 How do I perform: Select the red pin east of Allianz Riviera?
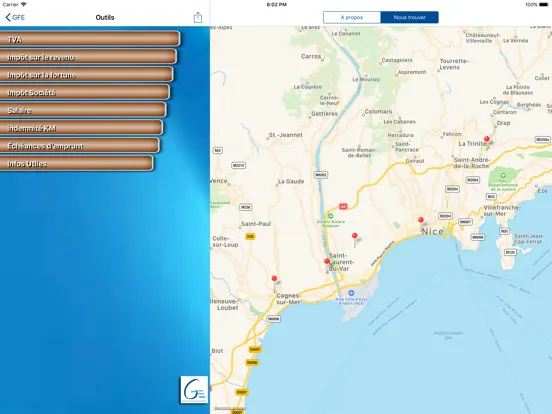coord(355,236)
